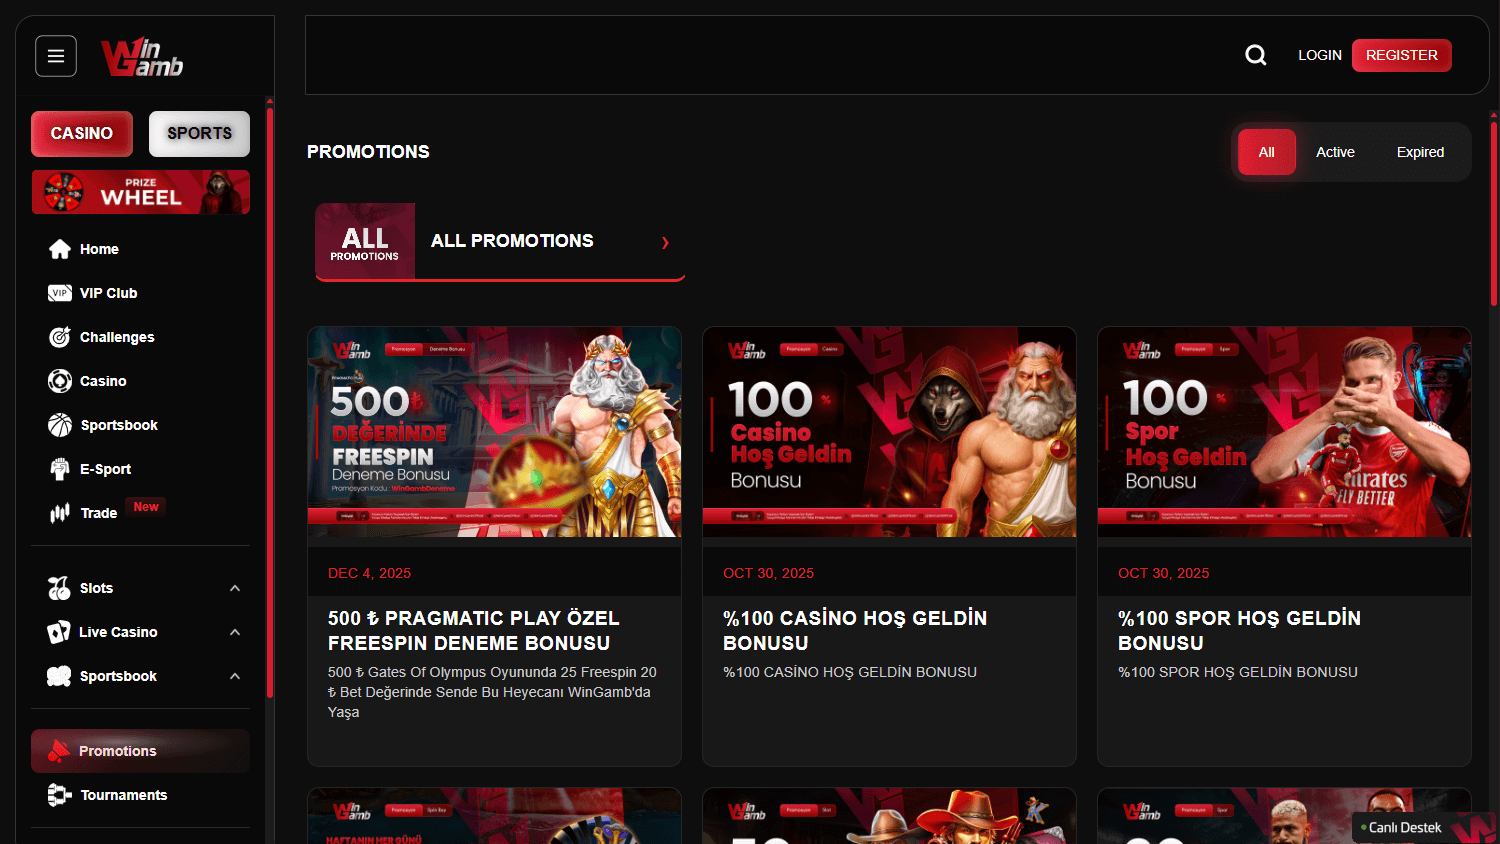
Task: Select the Sportsbook basketball icon
Action: coord(60,425)
